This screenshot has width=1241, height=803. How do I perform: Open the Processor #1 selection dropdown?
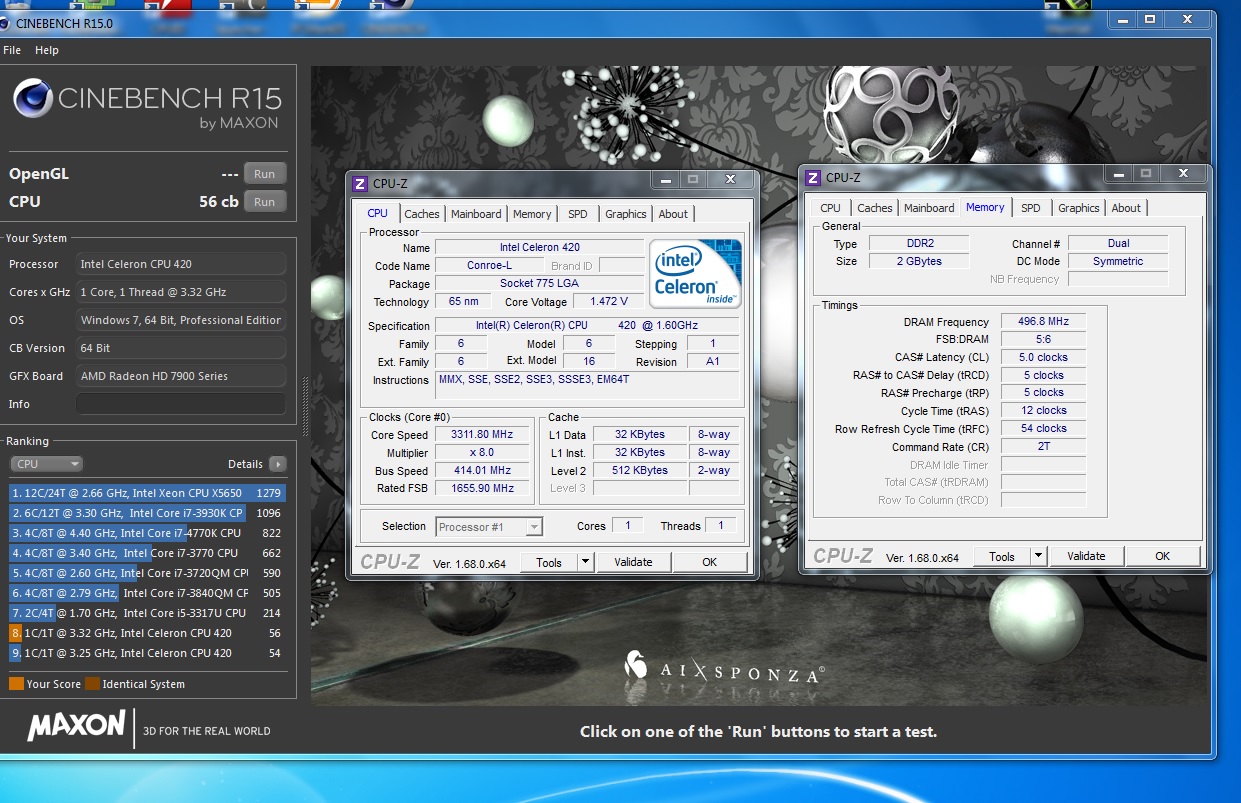pyautogui.click(x=489, y=527)
